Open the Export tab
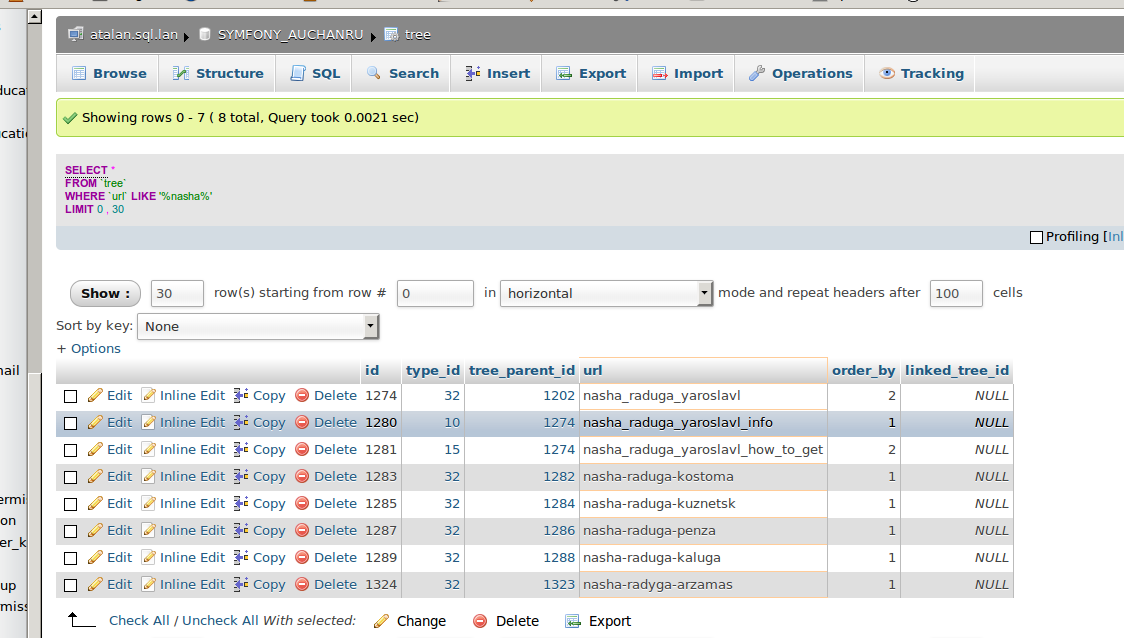The width and height of the screenshot is (1124, 638). click(x=591, y=73)
